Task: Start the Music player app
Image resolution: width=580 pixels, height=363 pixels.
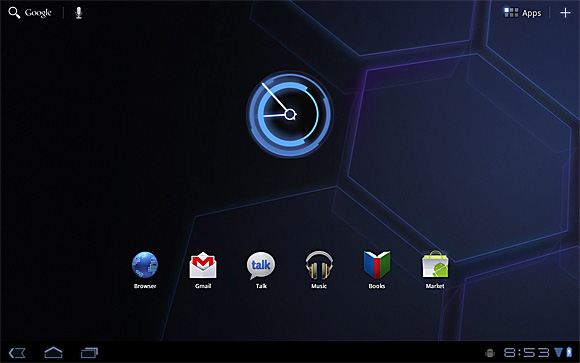Action: coord(319,270)
